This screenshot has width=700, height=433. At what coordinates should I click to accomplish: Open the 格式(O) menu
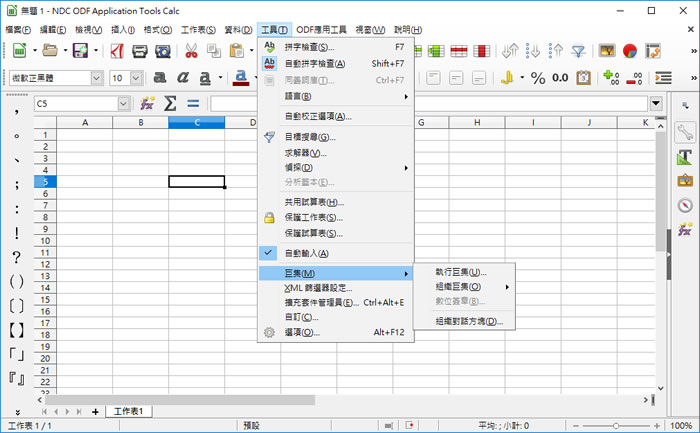[158, 29]
